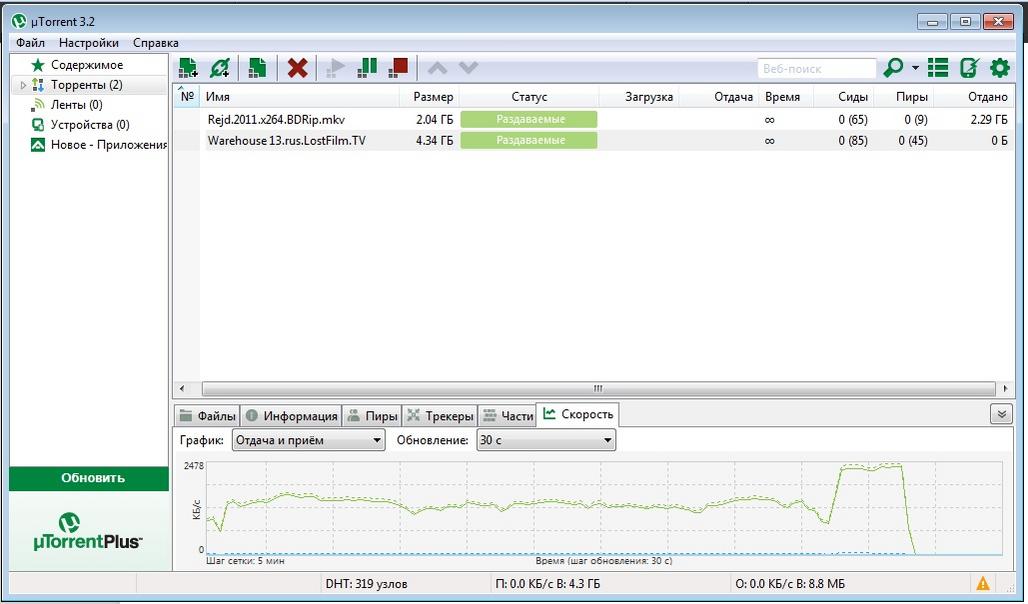The image size is (1028, 604).
Task: Select the Скорость tab
Action: tap(578, 414)
